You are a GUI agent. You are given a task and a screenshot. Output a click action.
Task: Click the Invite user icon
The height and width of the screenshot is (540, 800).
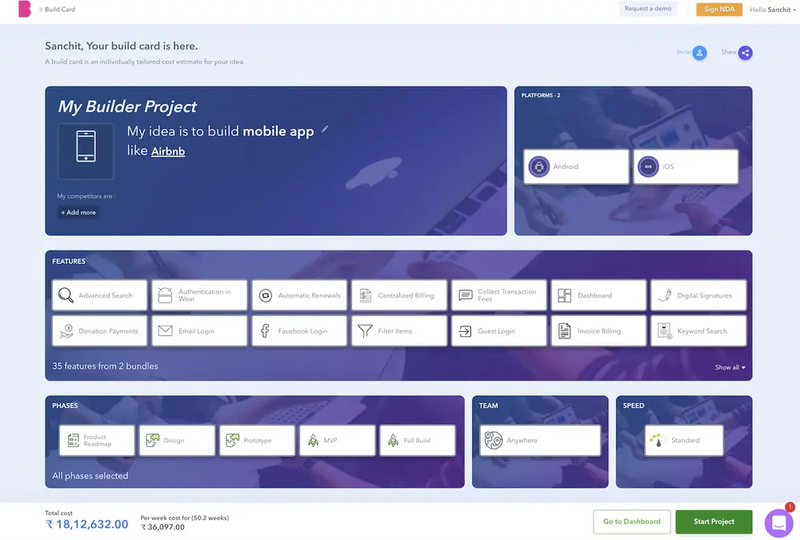[699, 53]
